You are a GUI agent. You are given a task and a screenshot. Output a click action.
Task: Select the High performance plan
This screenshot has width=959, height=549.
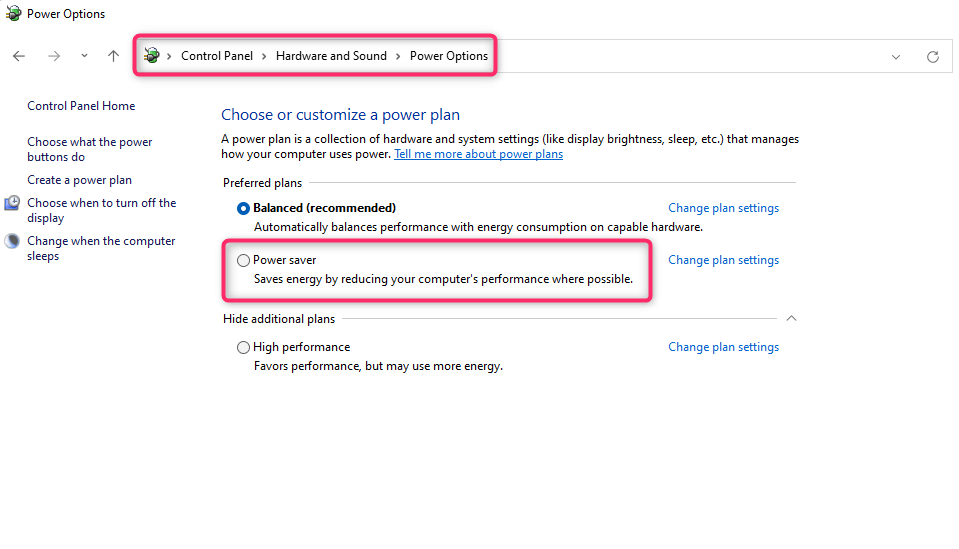[243, 347]
